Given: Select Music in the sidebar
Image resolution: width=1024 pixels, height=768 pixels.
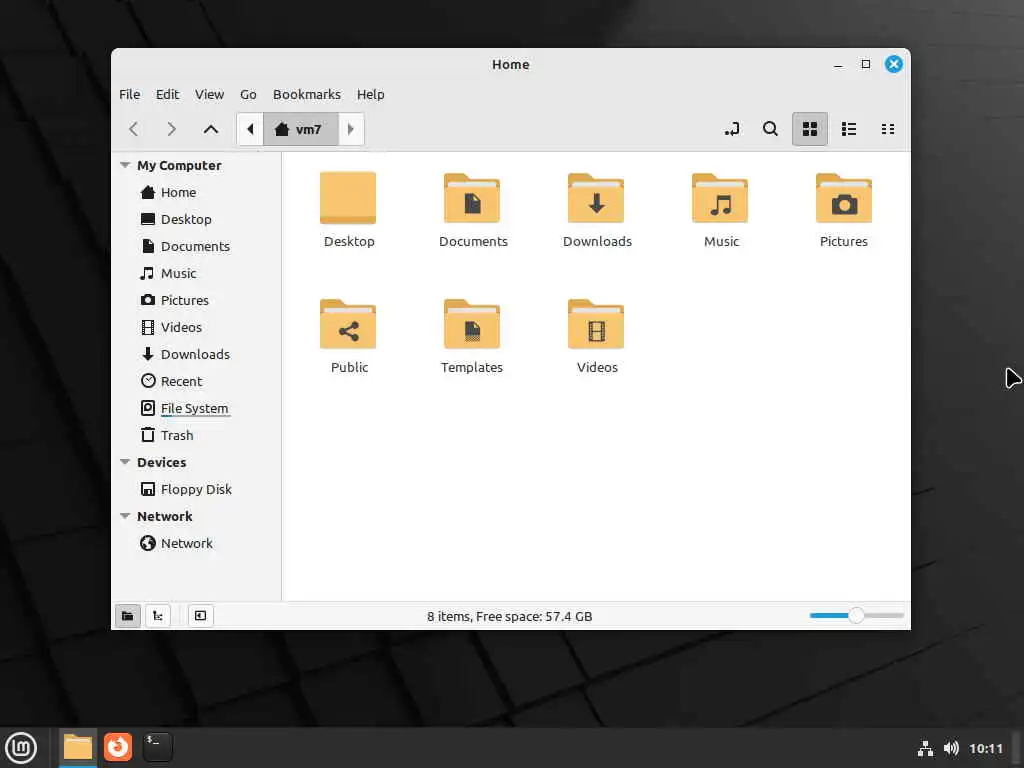Looking at the screenshot, I should click(196, 274).
